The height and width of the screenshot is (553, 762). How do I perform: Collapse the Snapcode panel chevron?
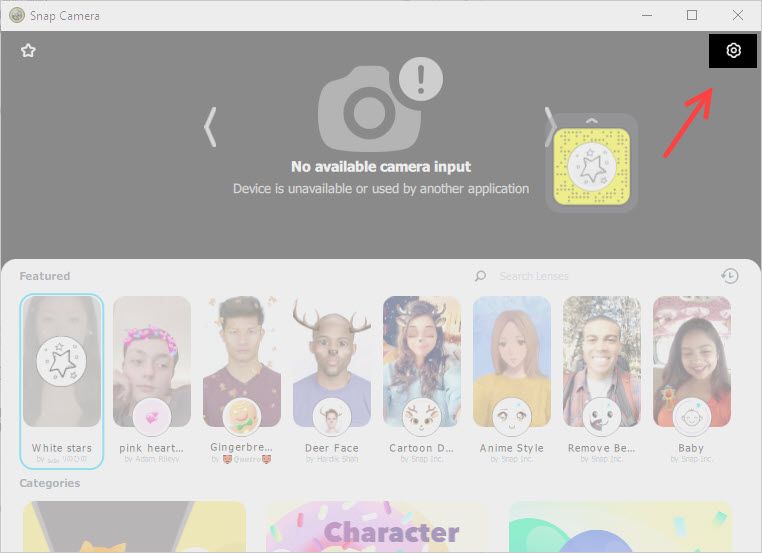tap(591, 121)
